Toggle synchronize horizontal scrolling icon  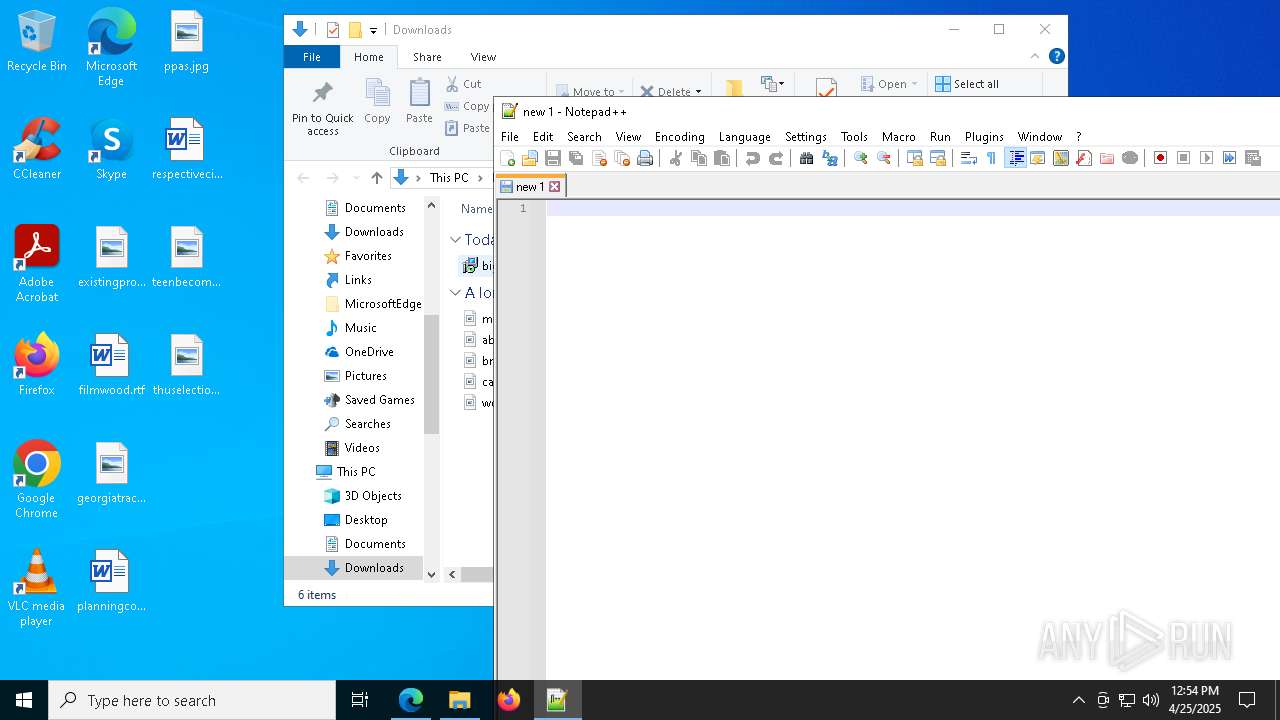pos(938,158)
